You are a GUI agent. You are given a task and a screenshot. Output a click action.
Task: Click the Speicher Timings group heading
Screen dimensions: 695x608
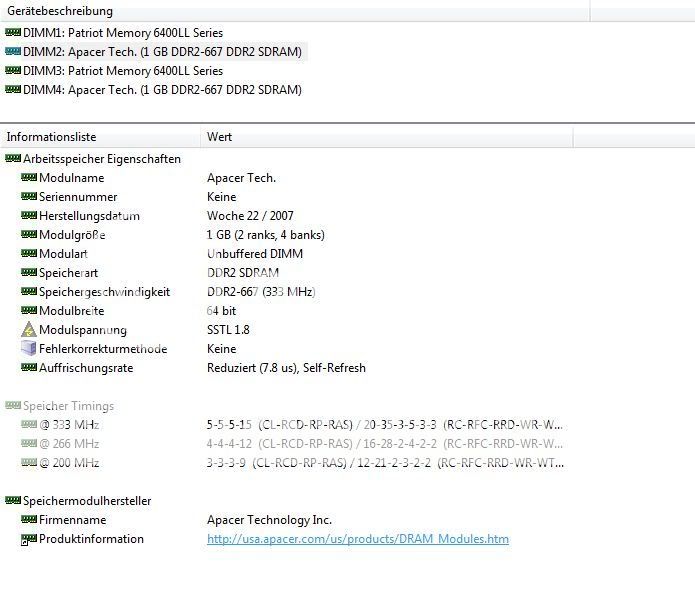coord(69,406)
